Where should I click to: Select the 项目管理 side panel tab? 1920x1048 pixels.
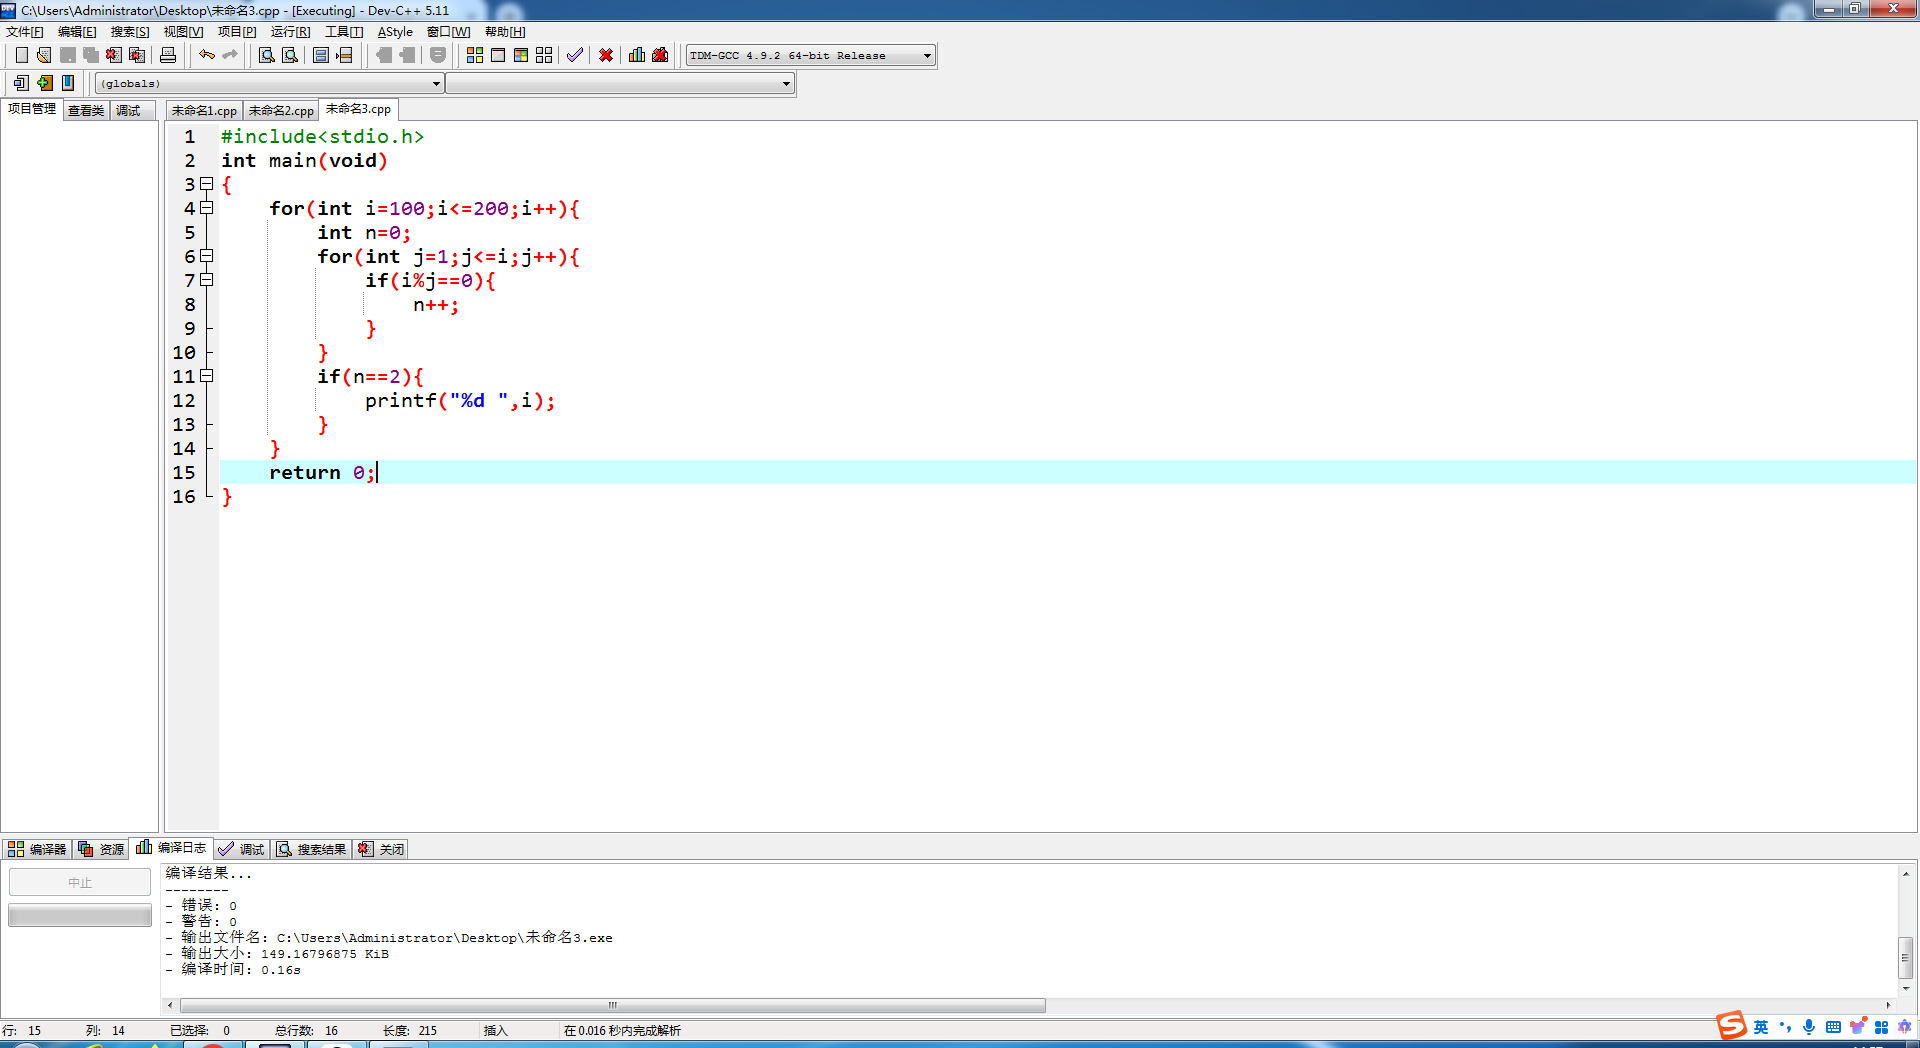point(32,109)
